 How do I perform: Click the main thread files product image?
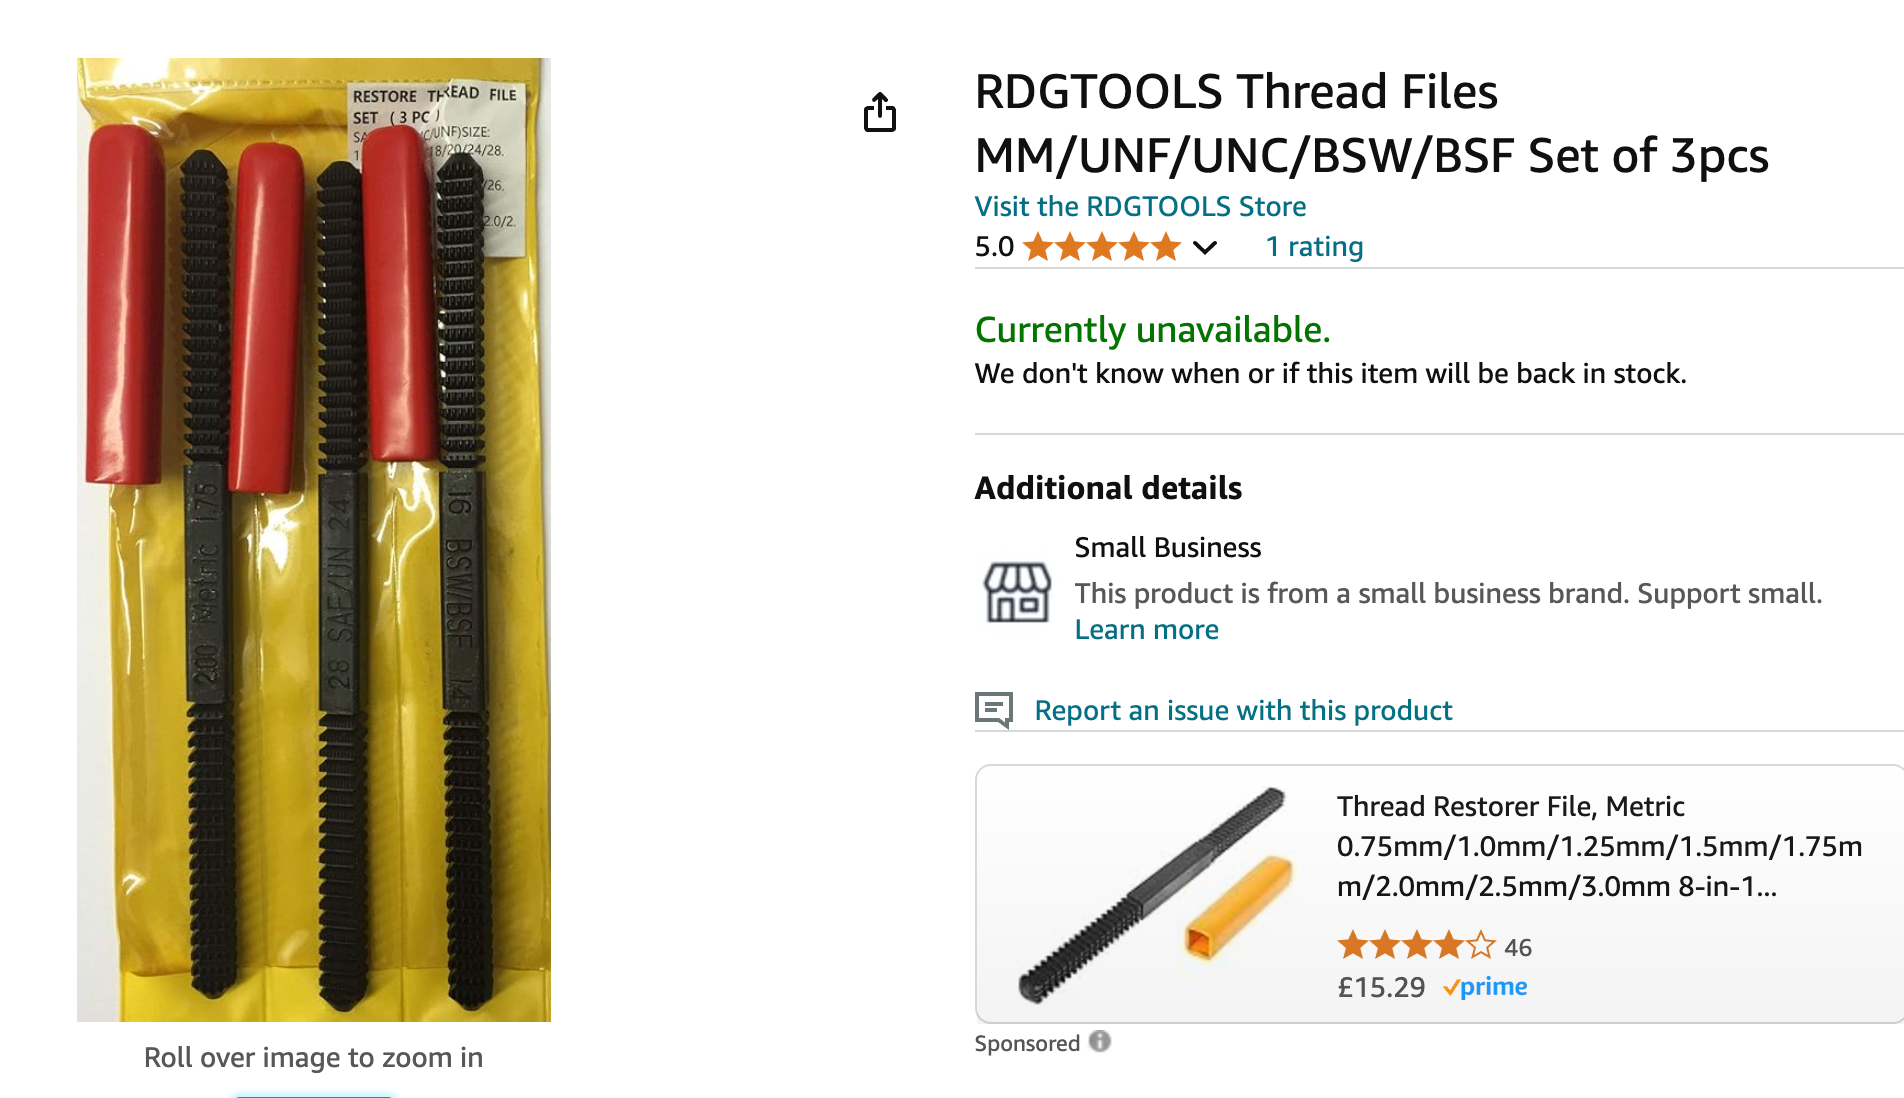coord(314,540)
